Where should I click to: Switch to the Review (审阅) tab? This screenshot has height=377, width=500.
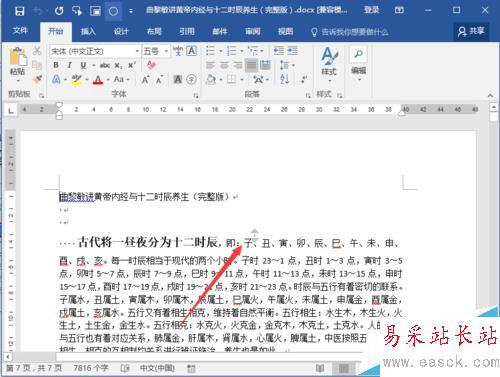click(x=253, y=32)
